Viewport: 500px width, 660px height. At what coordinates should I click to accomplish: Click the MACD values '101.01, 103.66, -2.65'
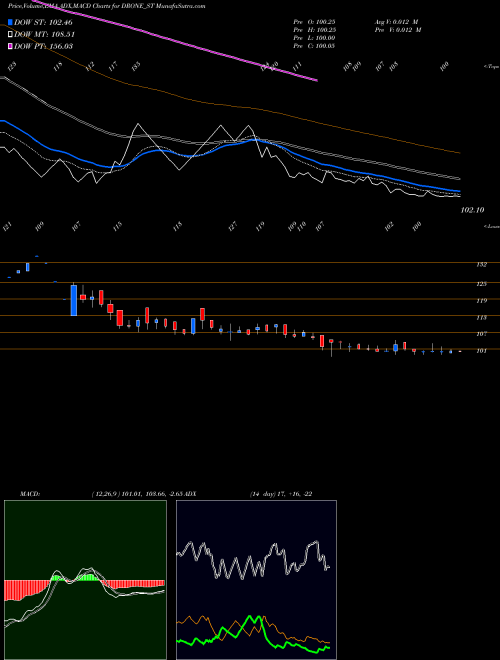pyautogui.click(x=154, y=494)
